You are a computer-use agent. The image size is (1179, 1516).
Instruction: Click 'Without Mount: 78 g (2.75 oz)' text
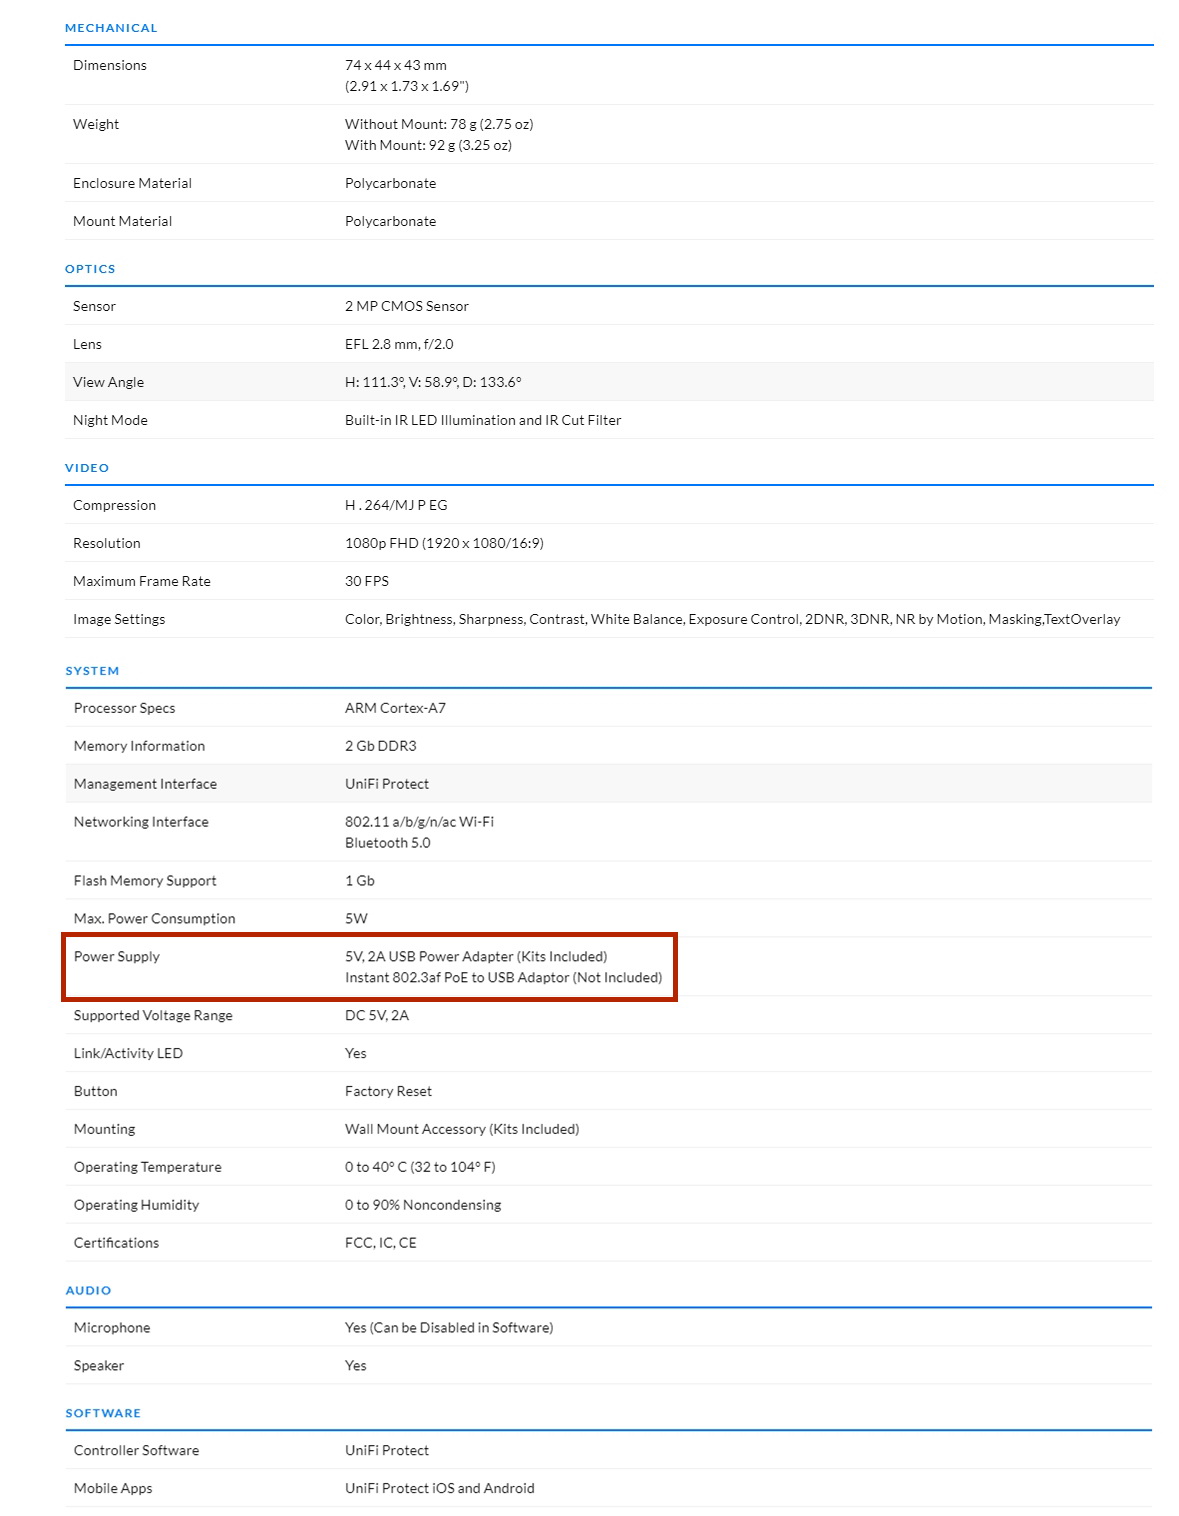[x=439, y=124]
